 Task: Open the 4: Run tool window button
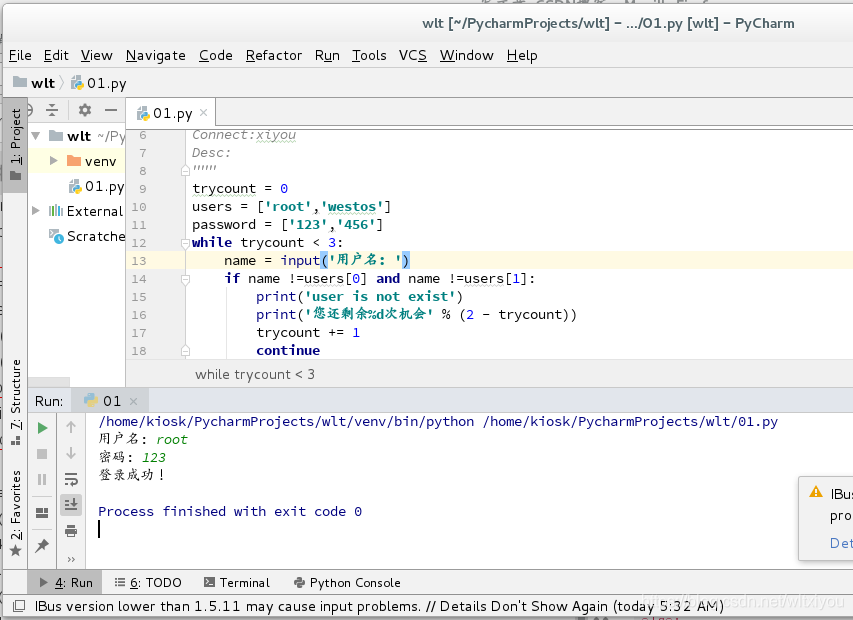click(65, 582)
